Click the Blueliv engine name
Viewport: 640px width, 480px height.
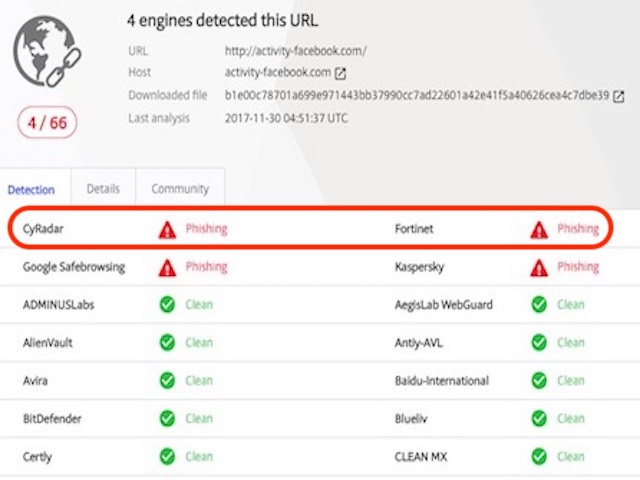pyautogui.click(x=411, y=418)
